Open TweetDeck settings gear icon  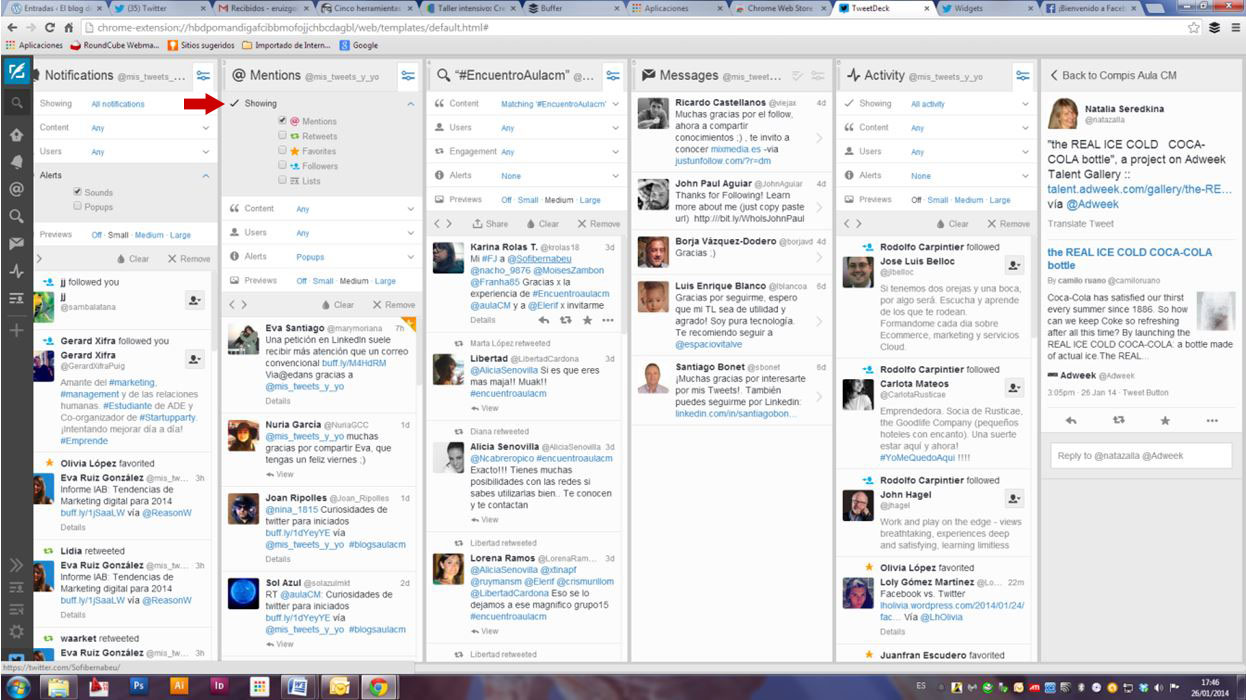16,631
